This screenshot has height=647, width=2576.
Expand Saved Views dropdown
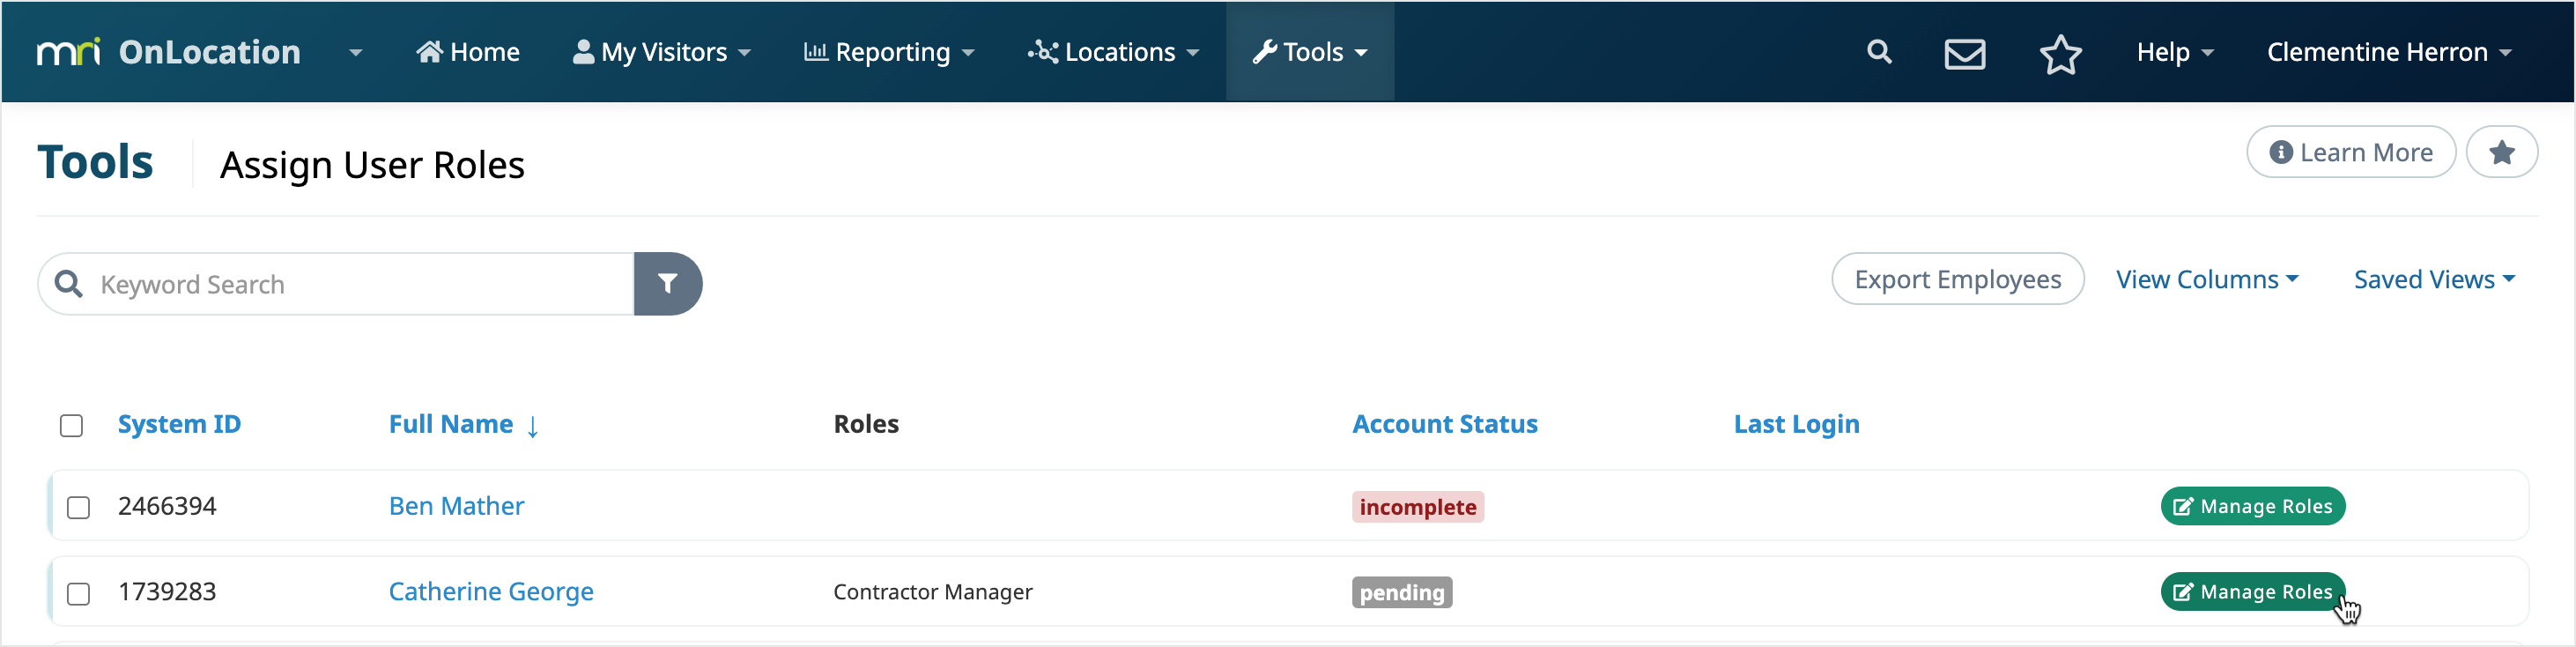click(x=2434, y=279)
